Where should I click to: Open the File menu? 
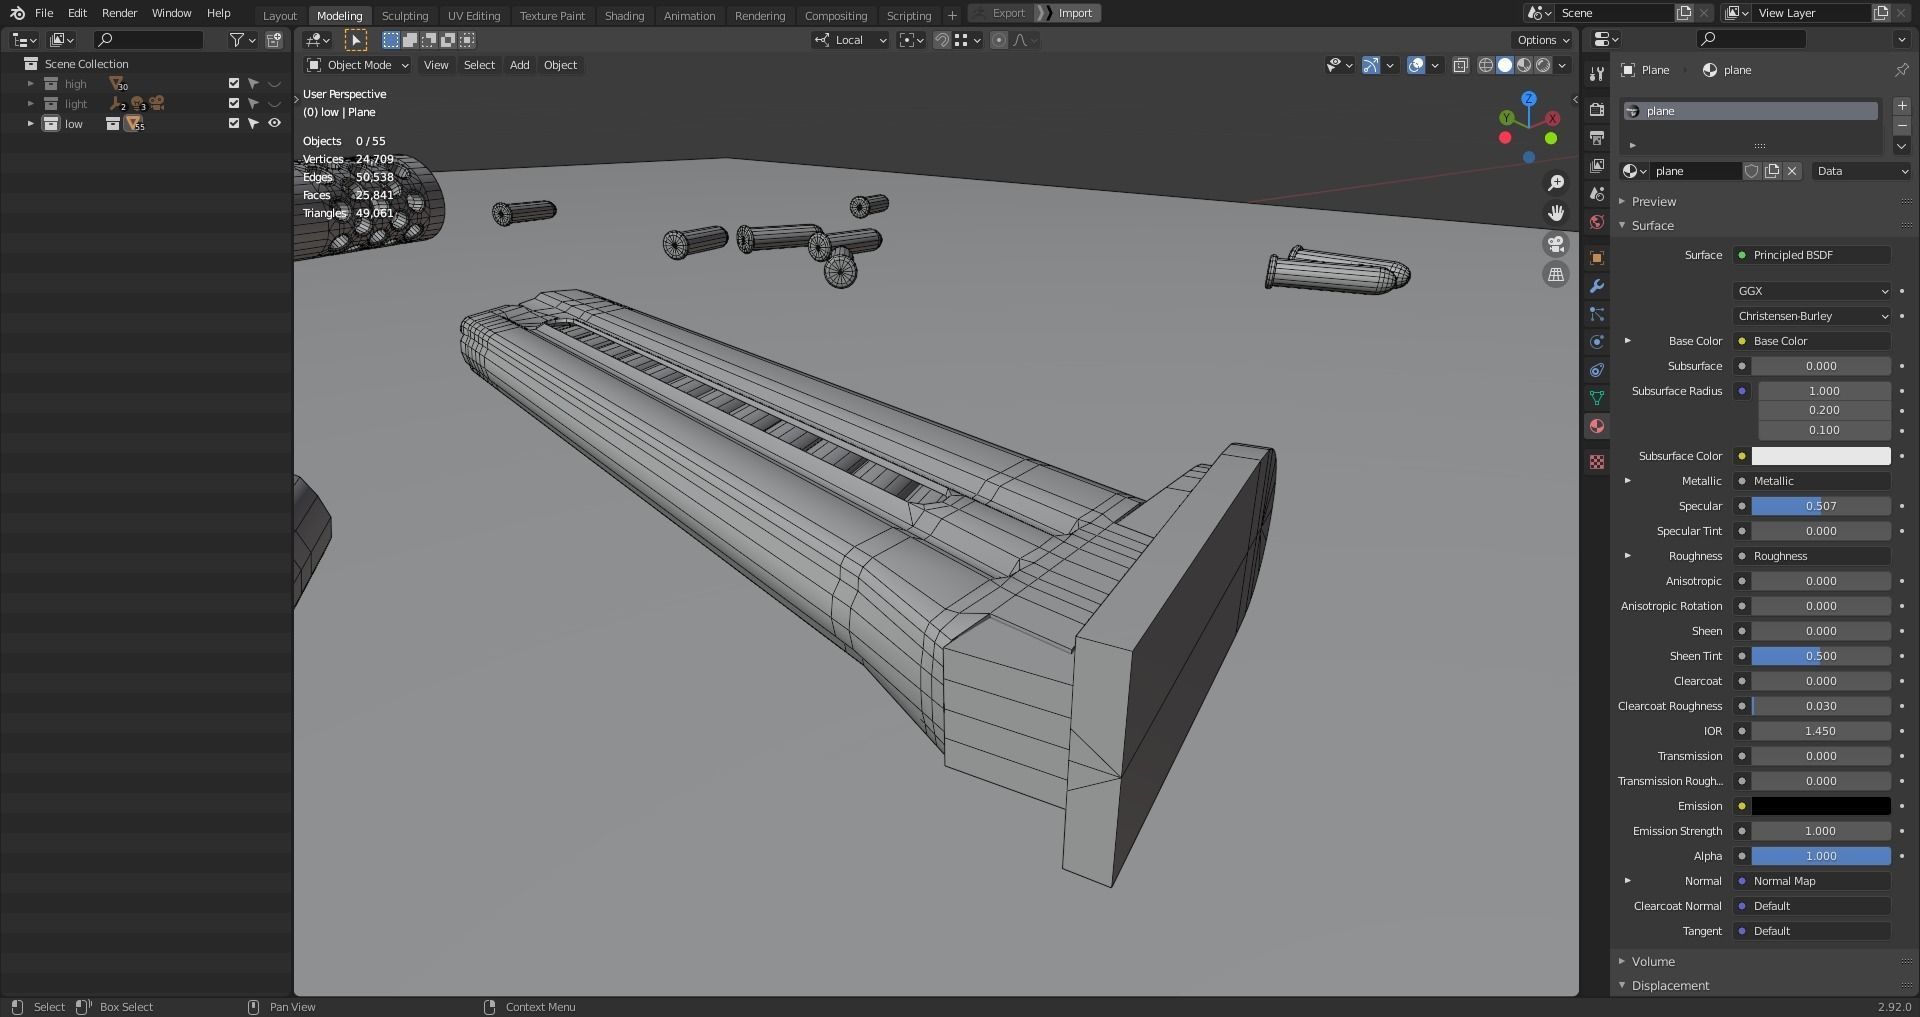44,13
